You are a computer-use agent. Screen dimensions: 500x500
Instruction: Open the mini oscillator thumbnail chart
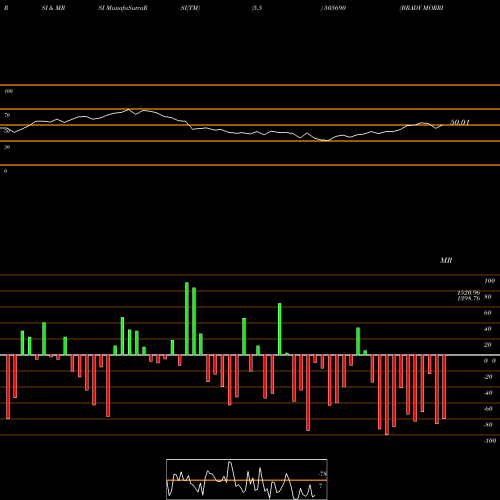tap(247, 479)
